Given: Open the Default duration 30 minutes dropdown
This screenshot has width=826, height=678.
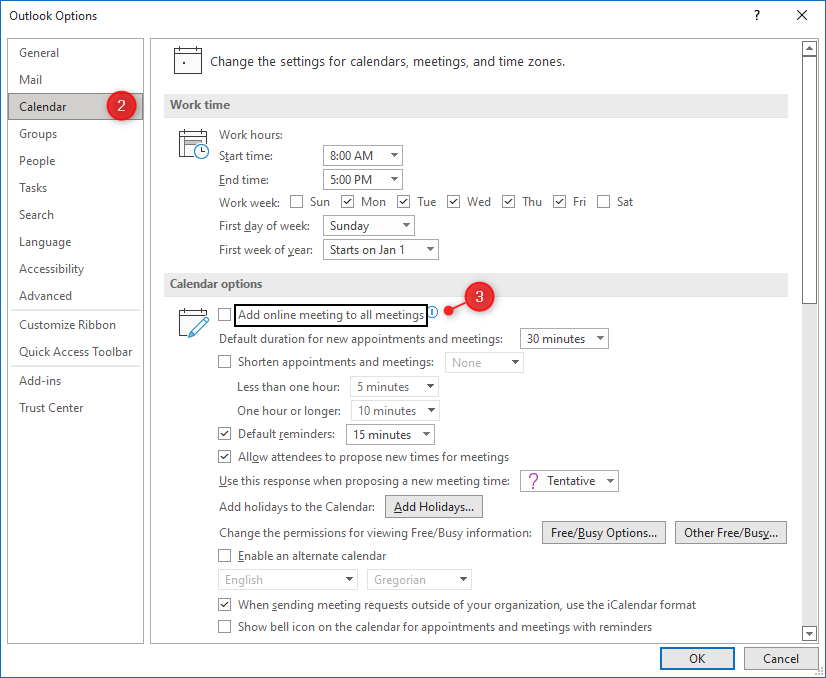Looking at the screenshot, I should point(564,339).
